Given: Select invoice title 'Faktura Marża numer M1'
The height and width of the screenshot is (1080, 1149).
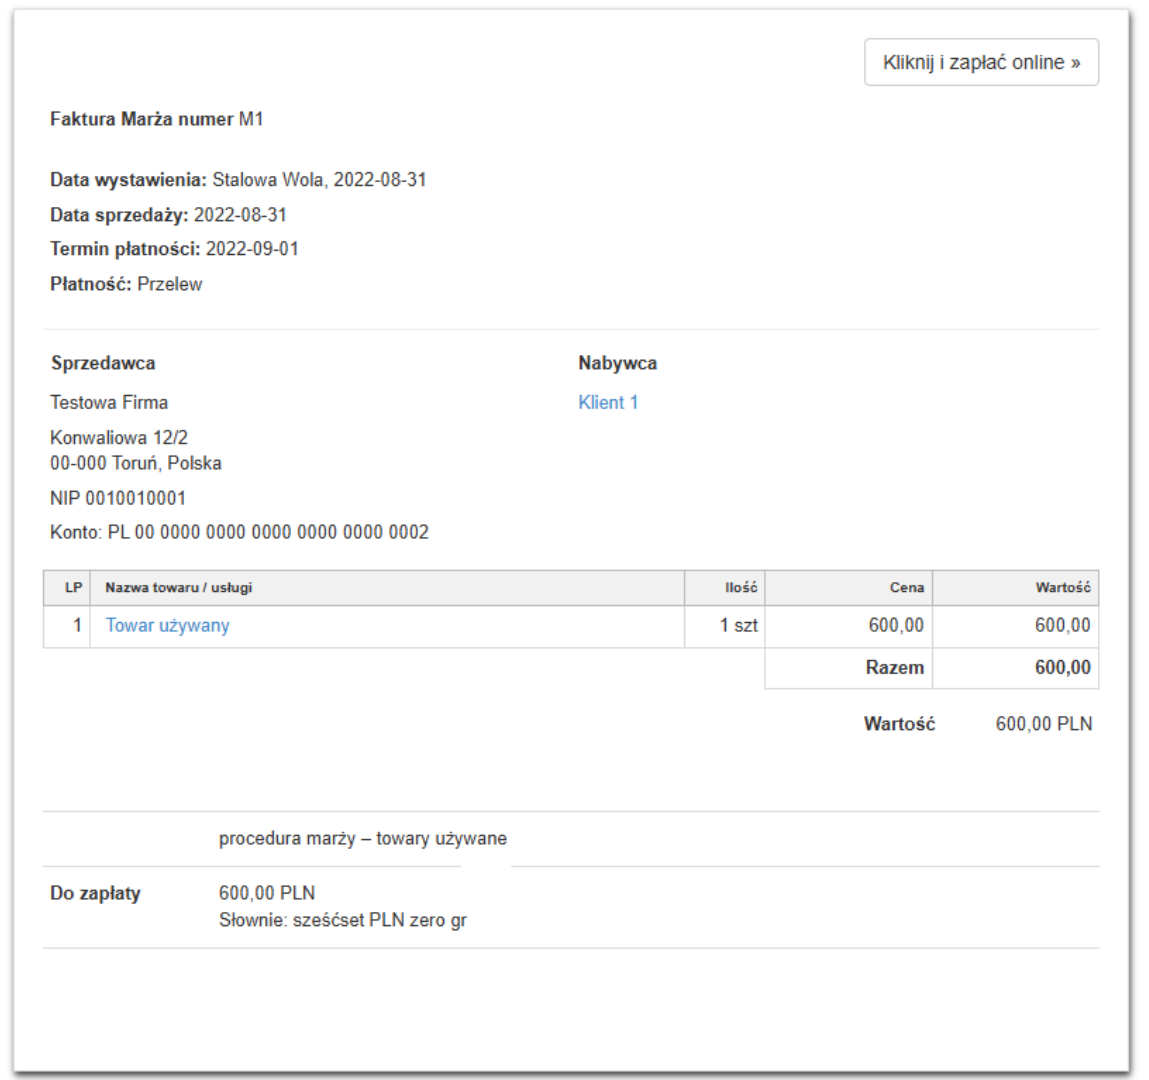Looking at the screenshot, I should coord(157,119).
